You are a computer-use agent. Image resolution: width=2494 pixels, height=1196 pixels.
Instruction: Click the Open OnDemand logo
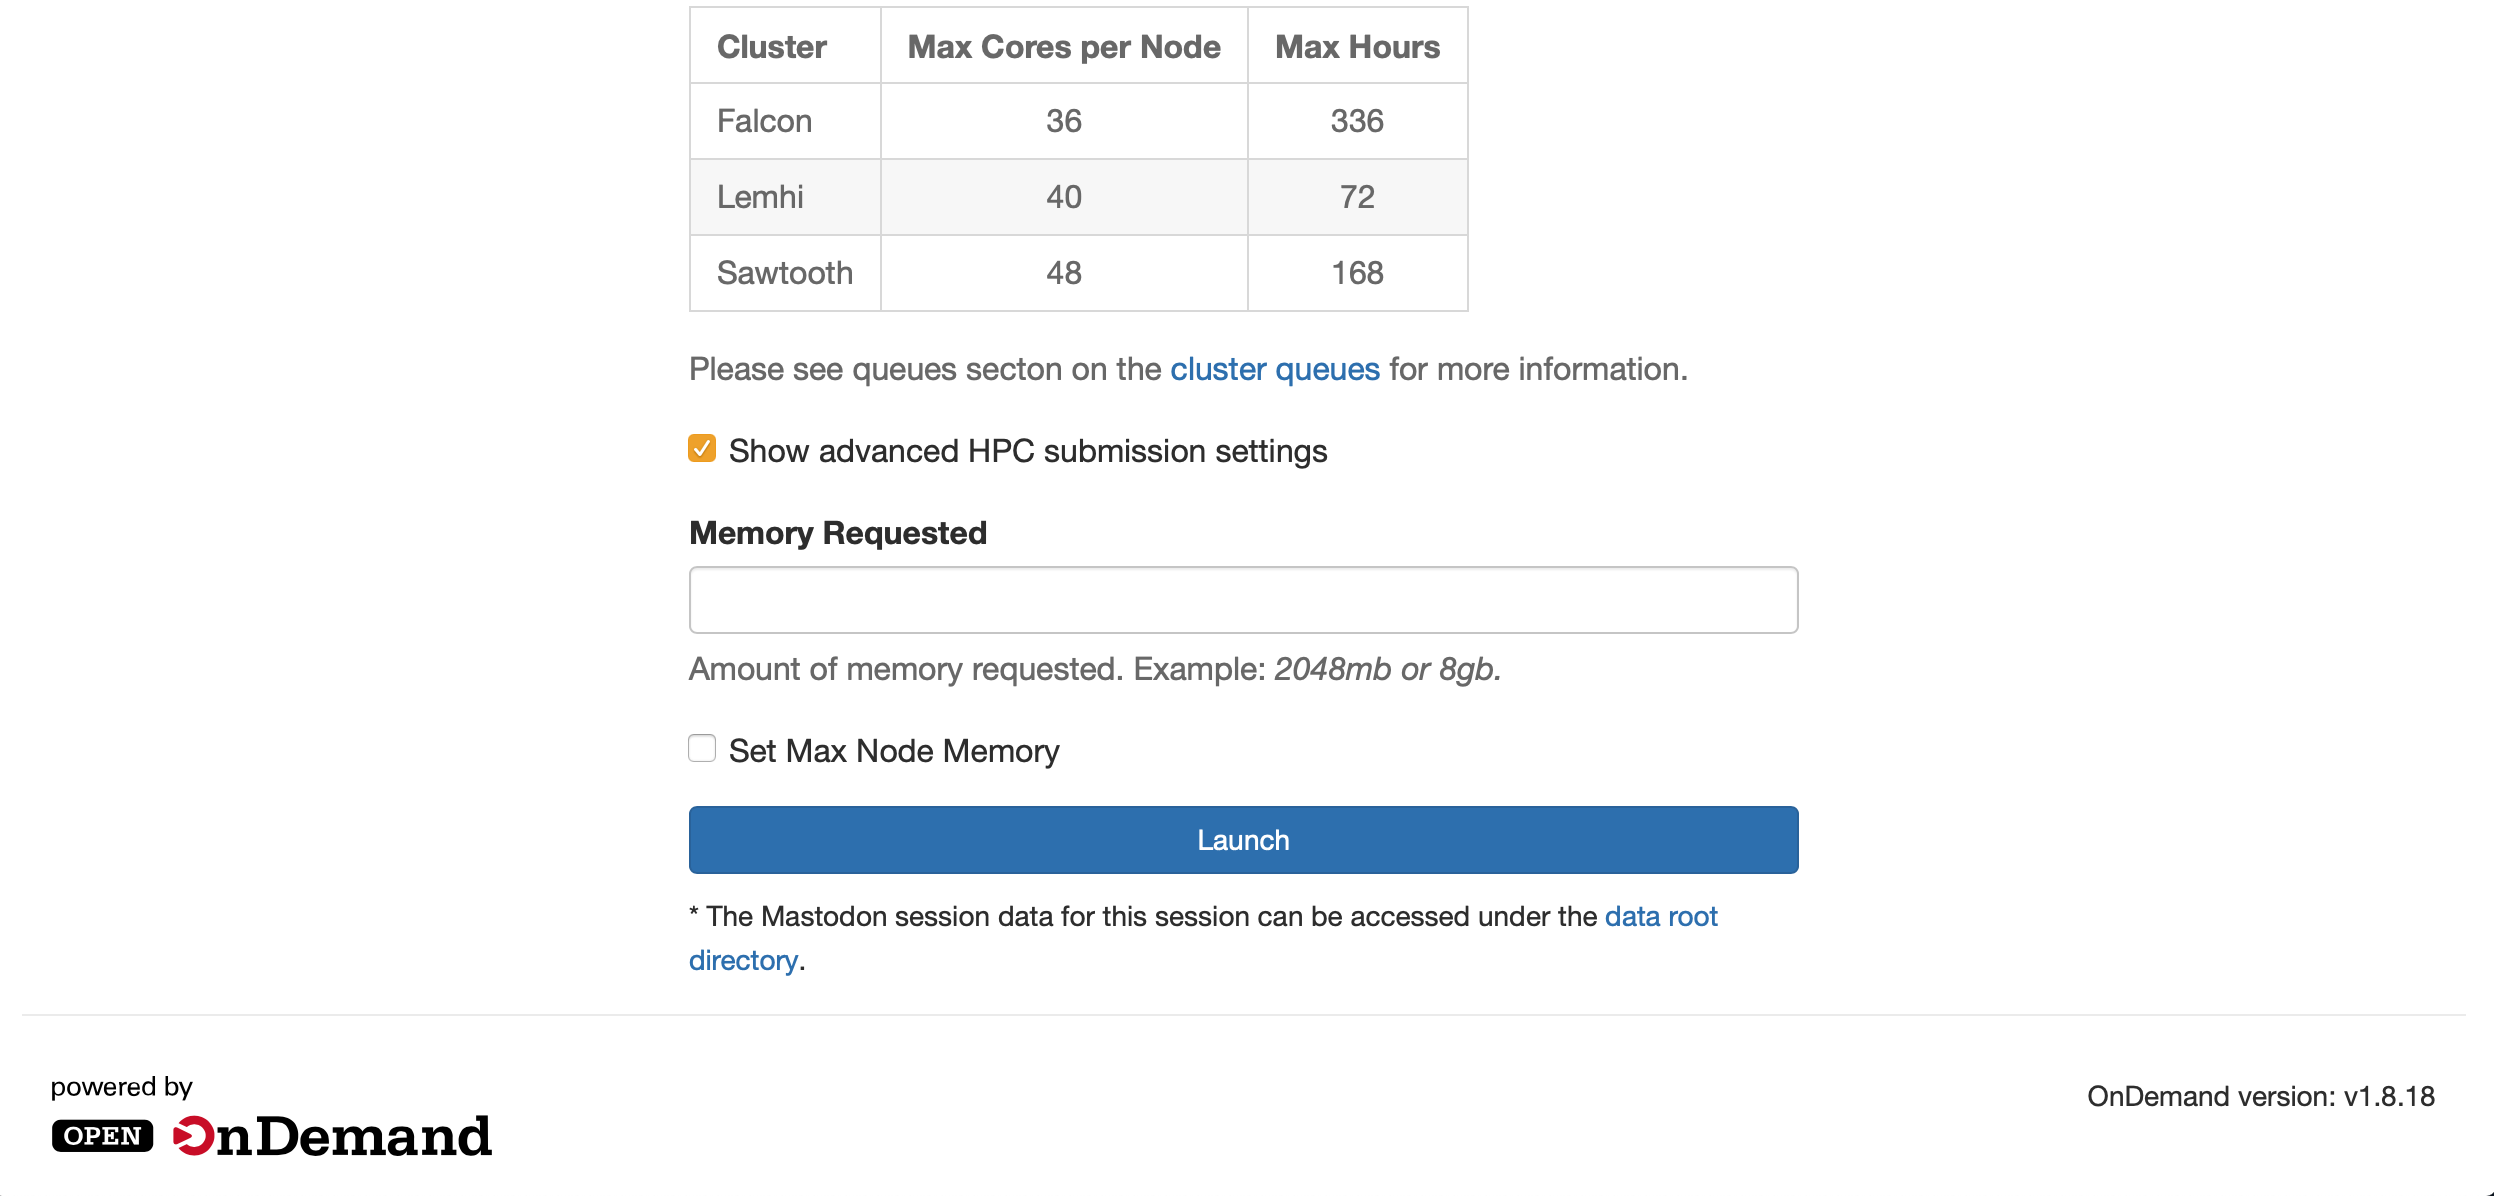(x=271, y=1136)
